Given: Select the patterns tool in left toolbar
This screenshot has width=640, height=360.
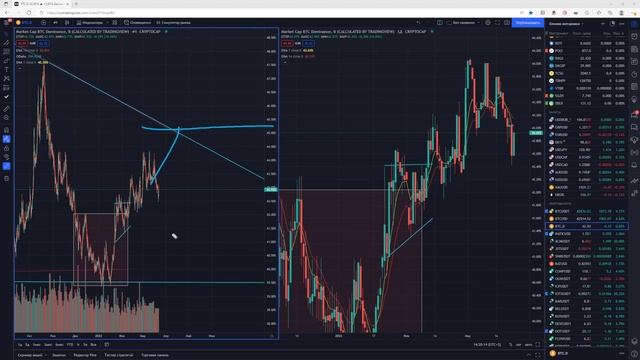Looking at the screenshot, I should [x=7, y=79].
